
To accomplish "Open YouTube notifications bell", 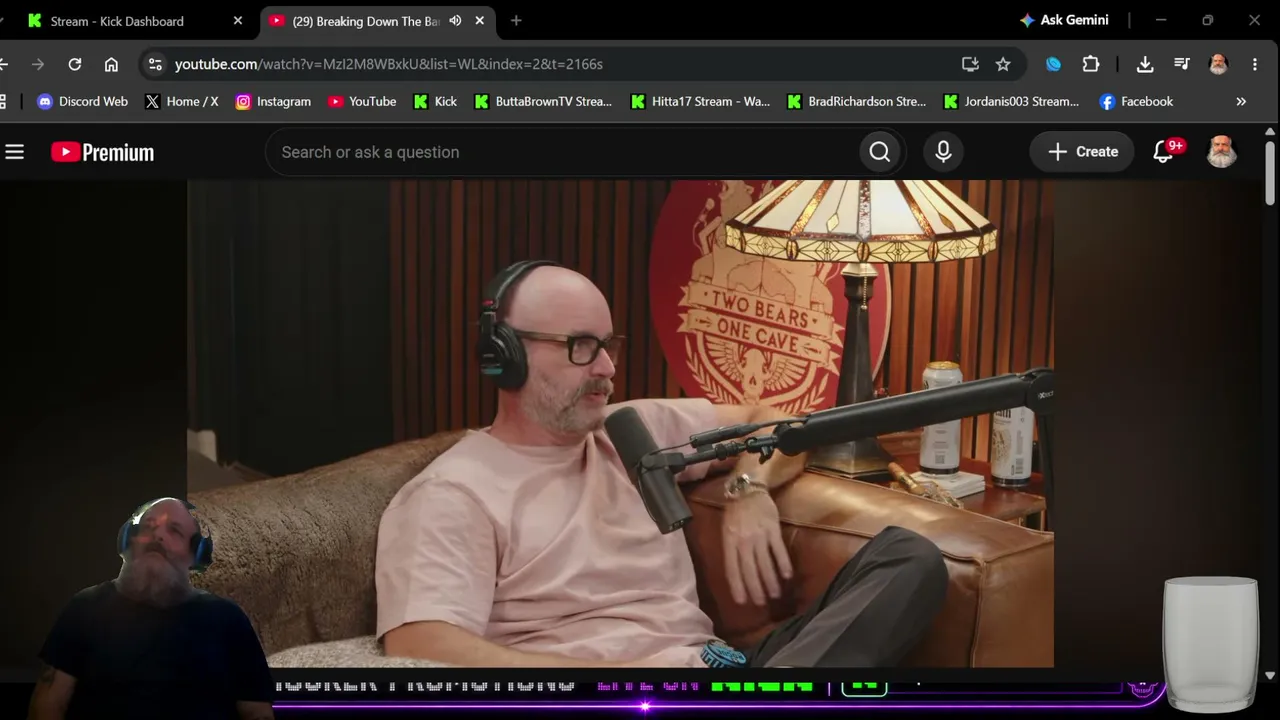I will click(1163, 152).
